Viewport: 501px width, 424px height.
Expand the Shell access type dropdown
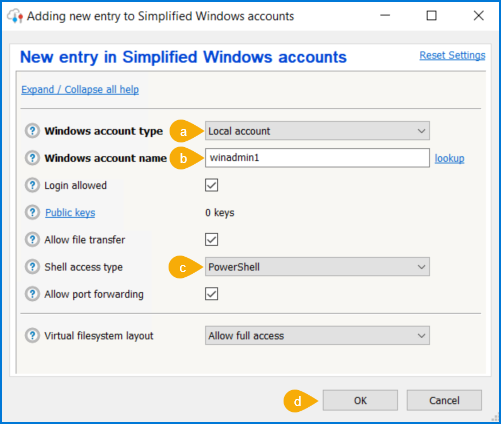(x=317, y=267)
